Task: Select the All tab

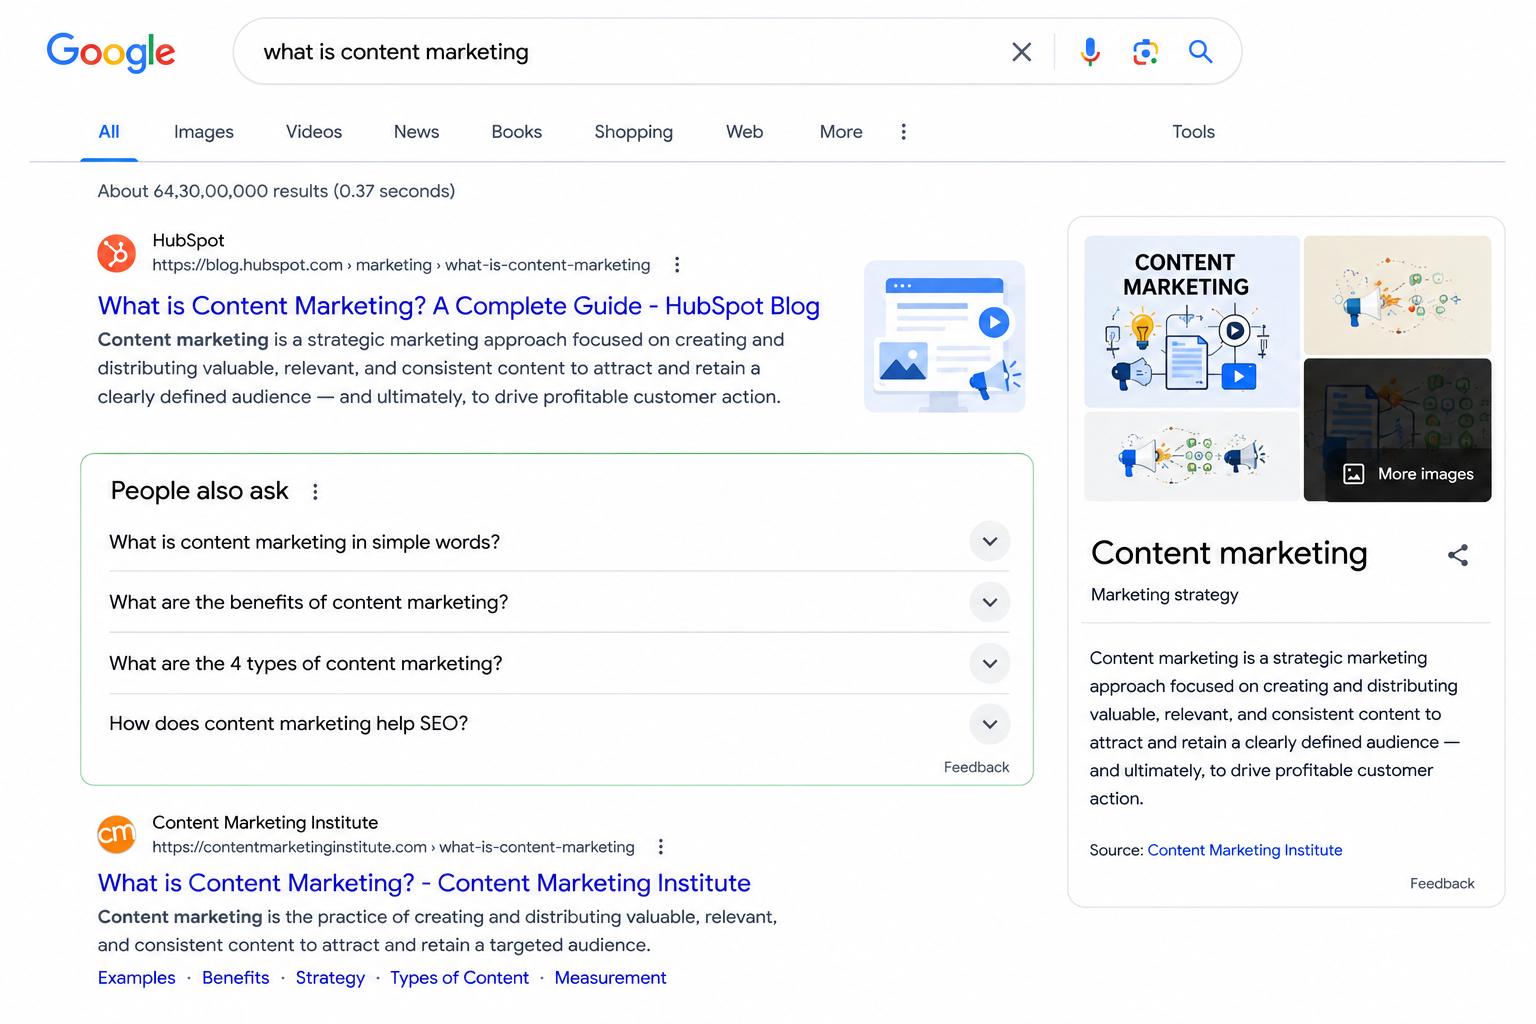Action: pyautogui.click(x=109, y=132)
